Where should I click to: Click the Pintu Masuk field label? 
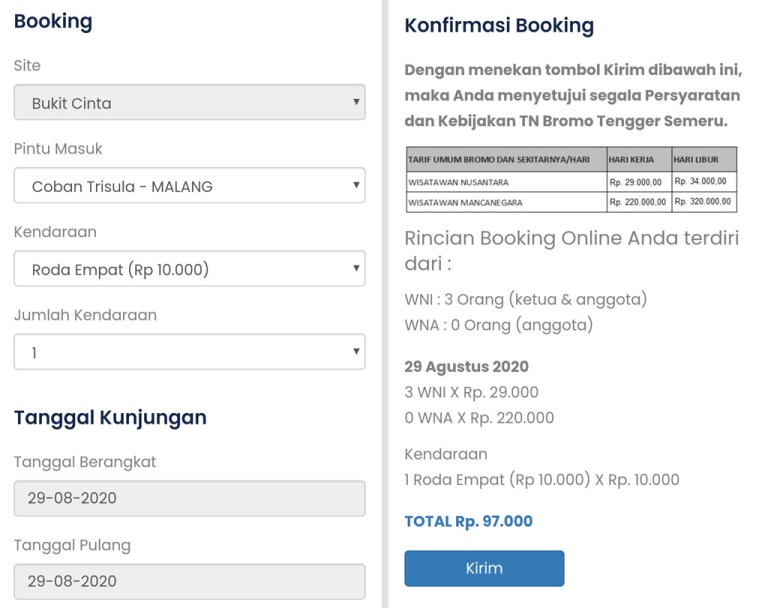point(58,148)
